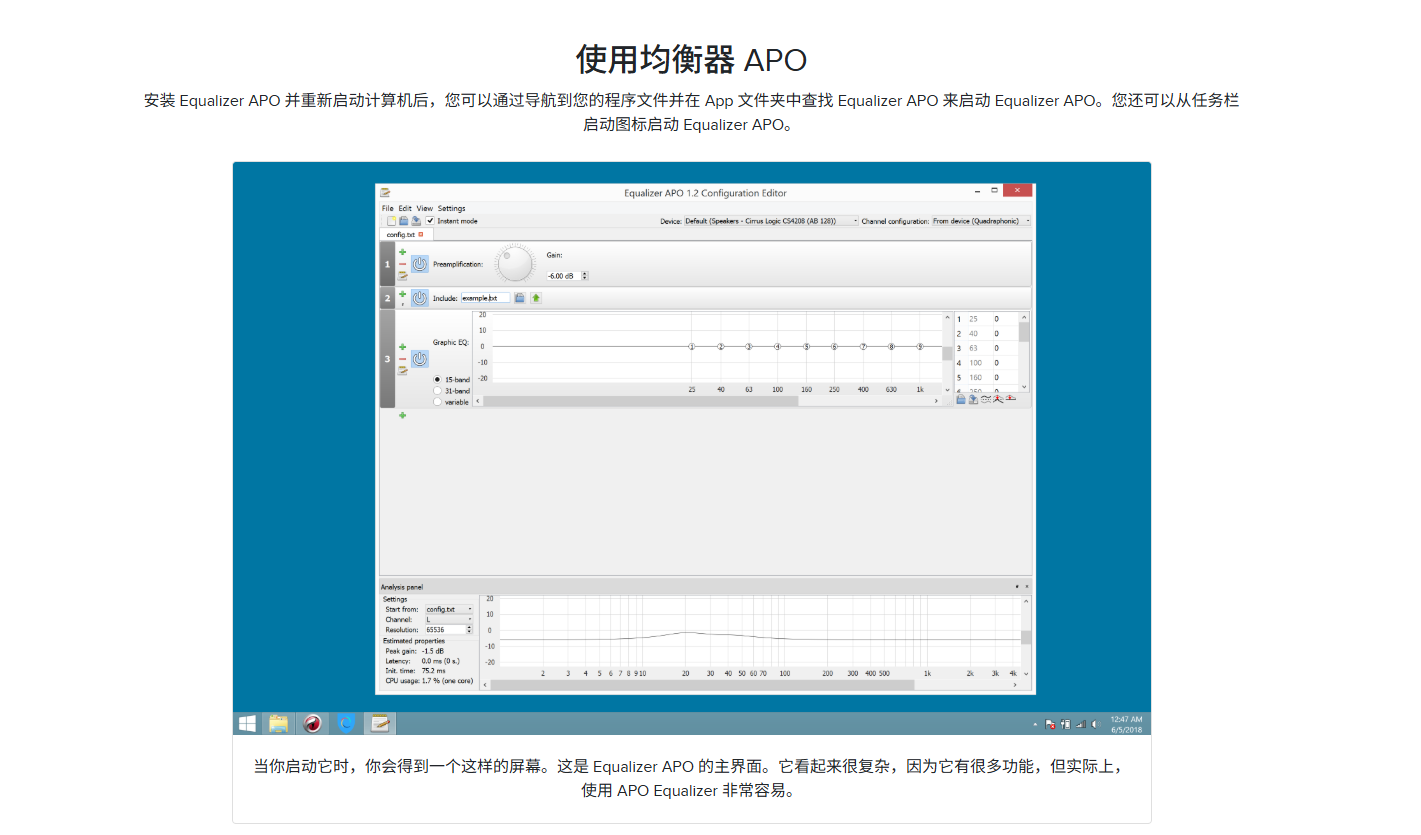1421x835 pixels.
Task: Click the volume icon in system tray
Action: [1095, 724]
